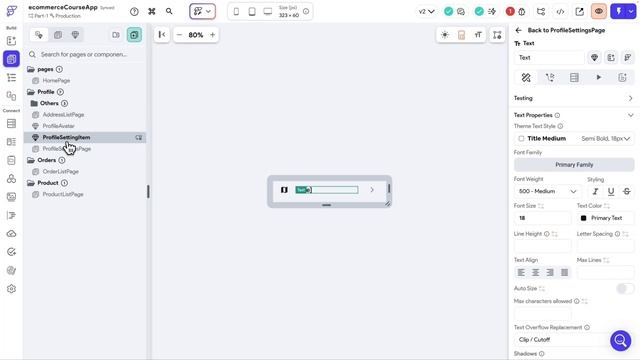640x360 pixels.
Task: Open the Media Assets icon in left rail
Action: 11,197
